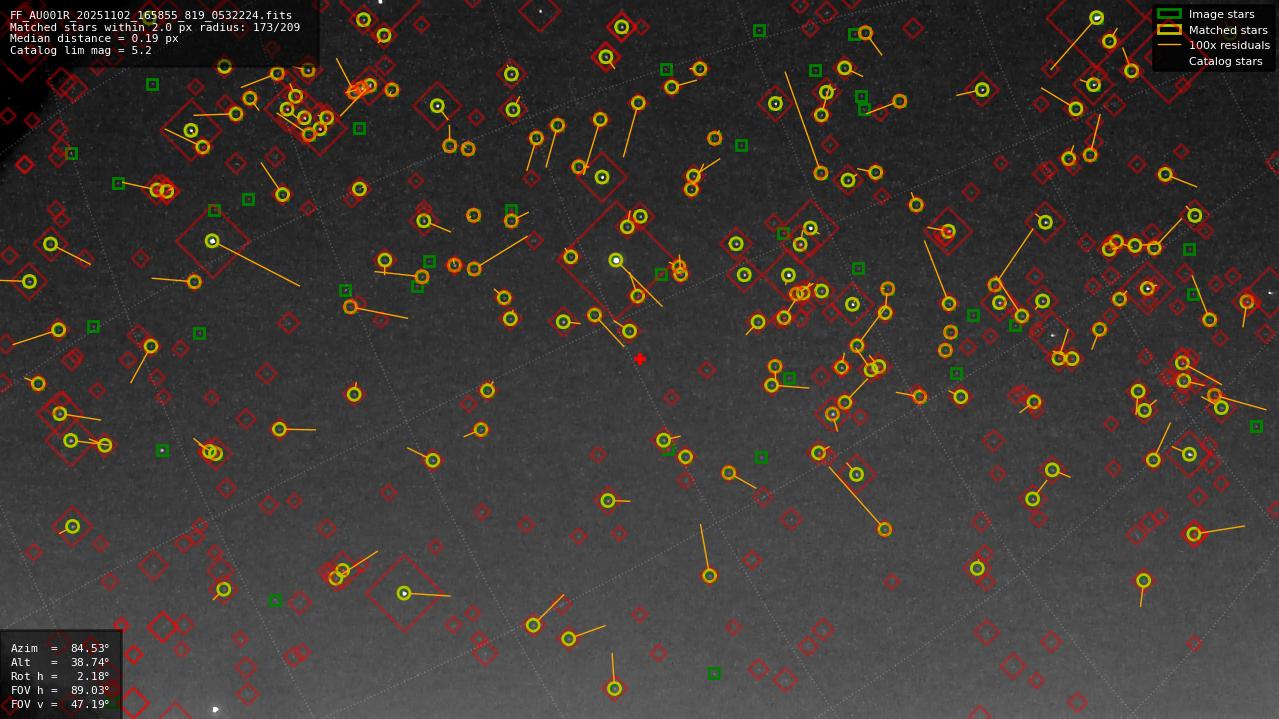Click the 'Matched stars' legend label

click(1228, 30)
